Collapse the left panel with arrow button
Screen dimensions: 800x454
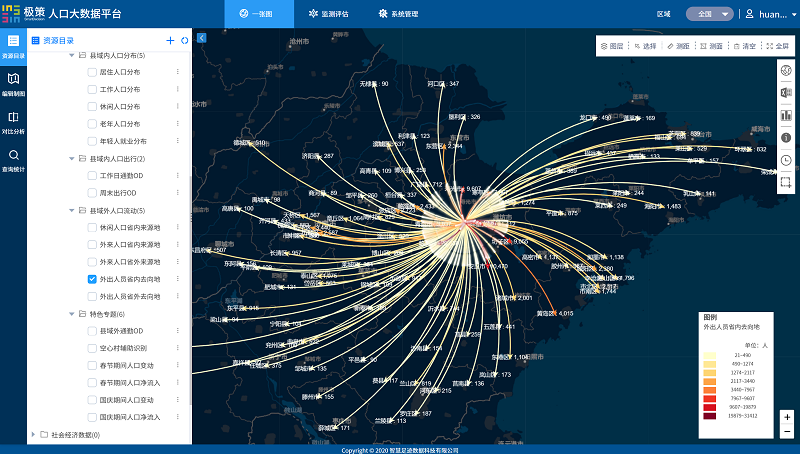click(201, 38)
